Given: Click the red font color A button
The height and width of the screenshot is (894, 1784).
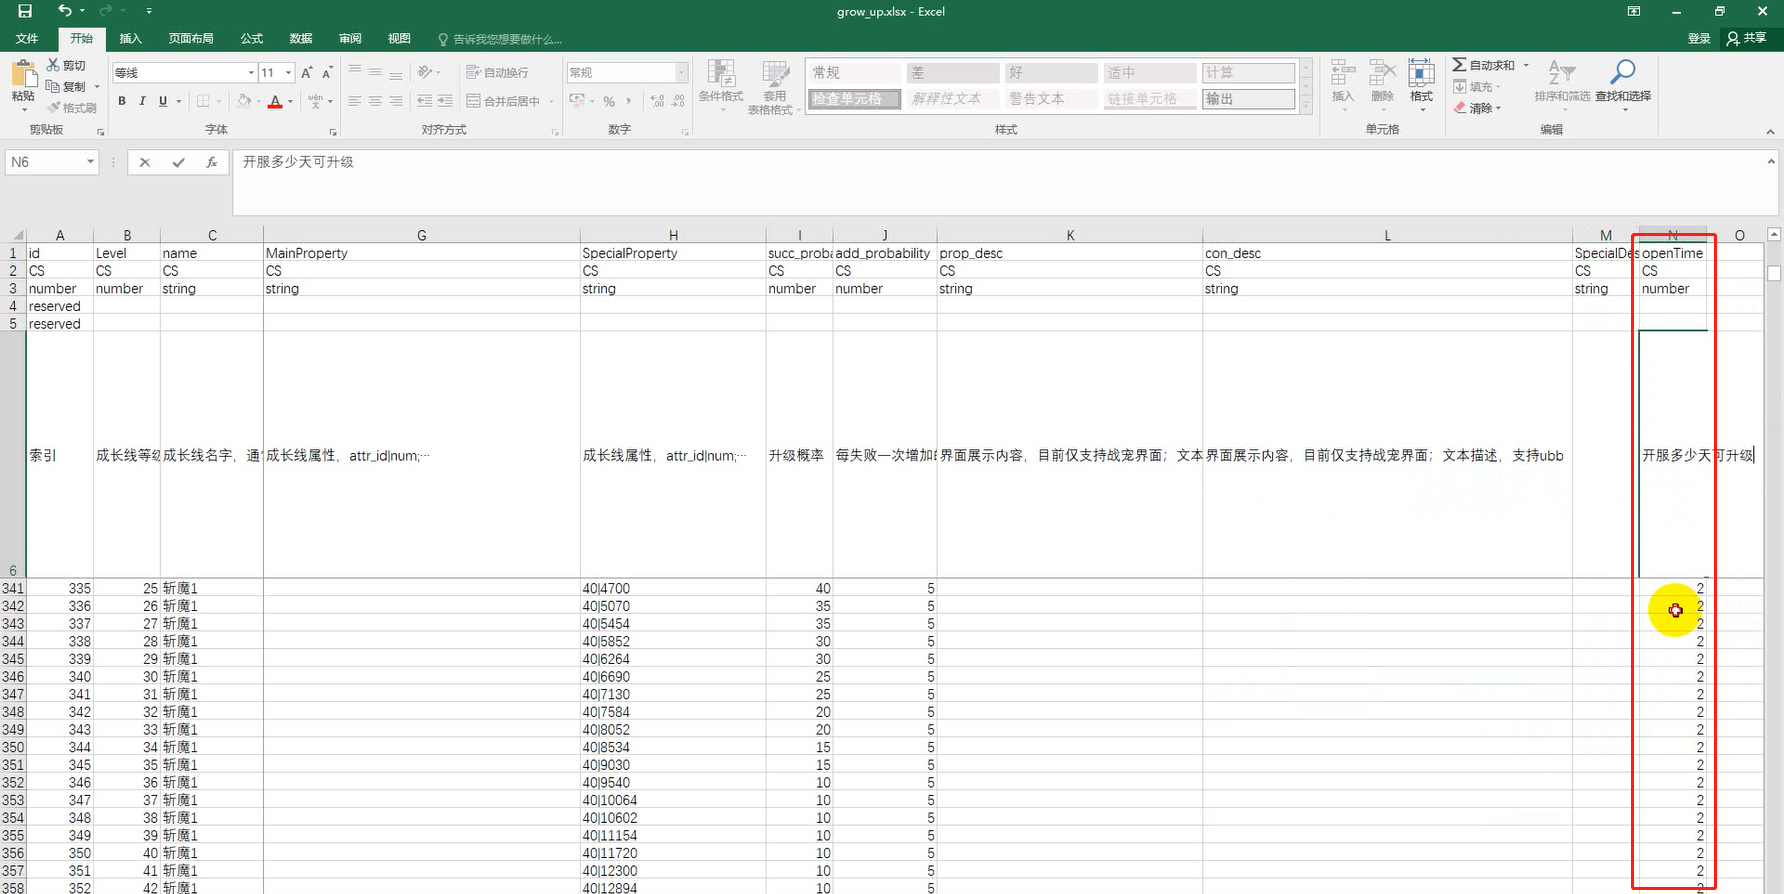Looking at the screenshot, I should click(275, 101).
